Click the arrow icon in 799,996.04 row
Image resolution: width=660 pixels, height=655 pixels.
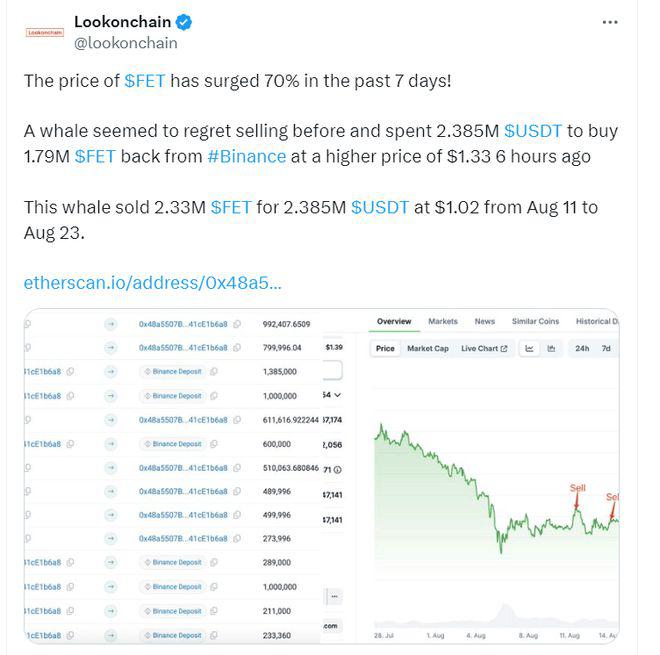point(111,347)
